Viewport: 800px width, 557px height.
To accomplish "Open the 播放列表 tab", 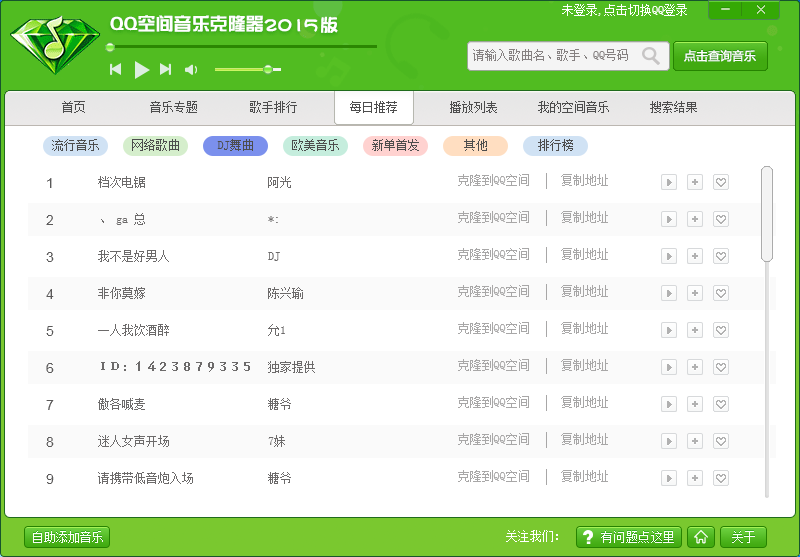I will [x=473, y=108].
